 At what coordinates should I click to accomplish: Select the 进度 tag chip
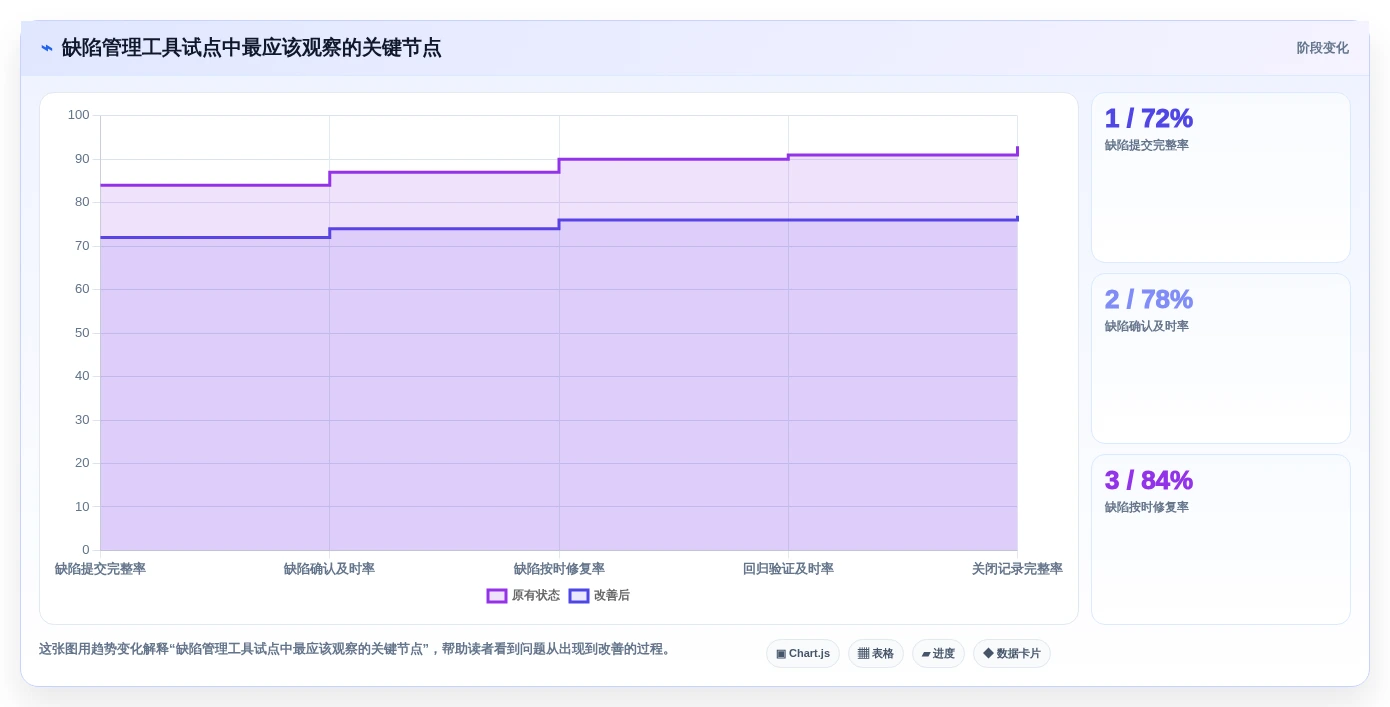[938, 654]
